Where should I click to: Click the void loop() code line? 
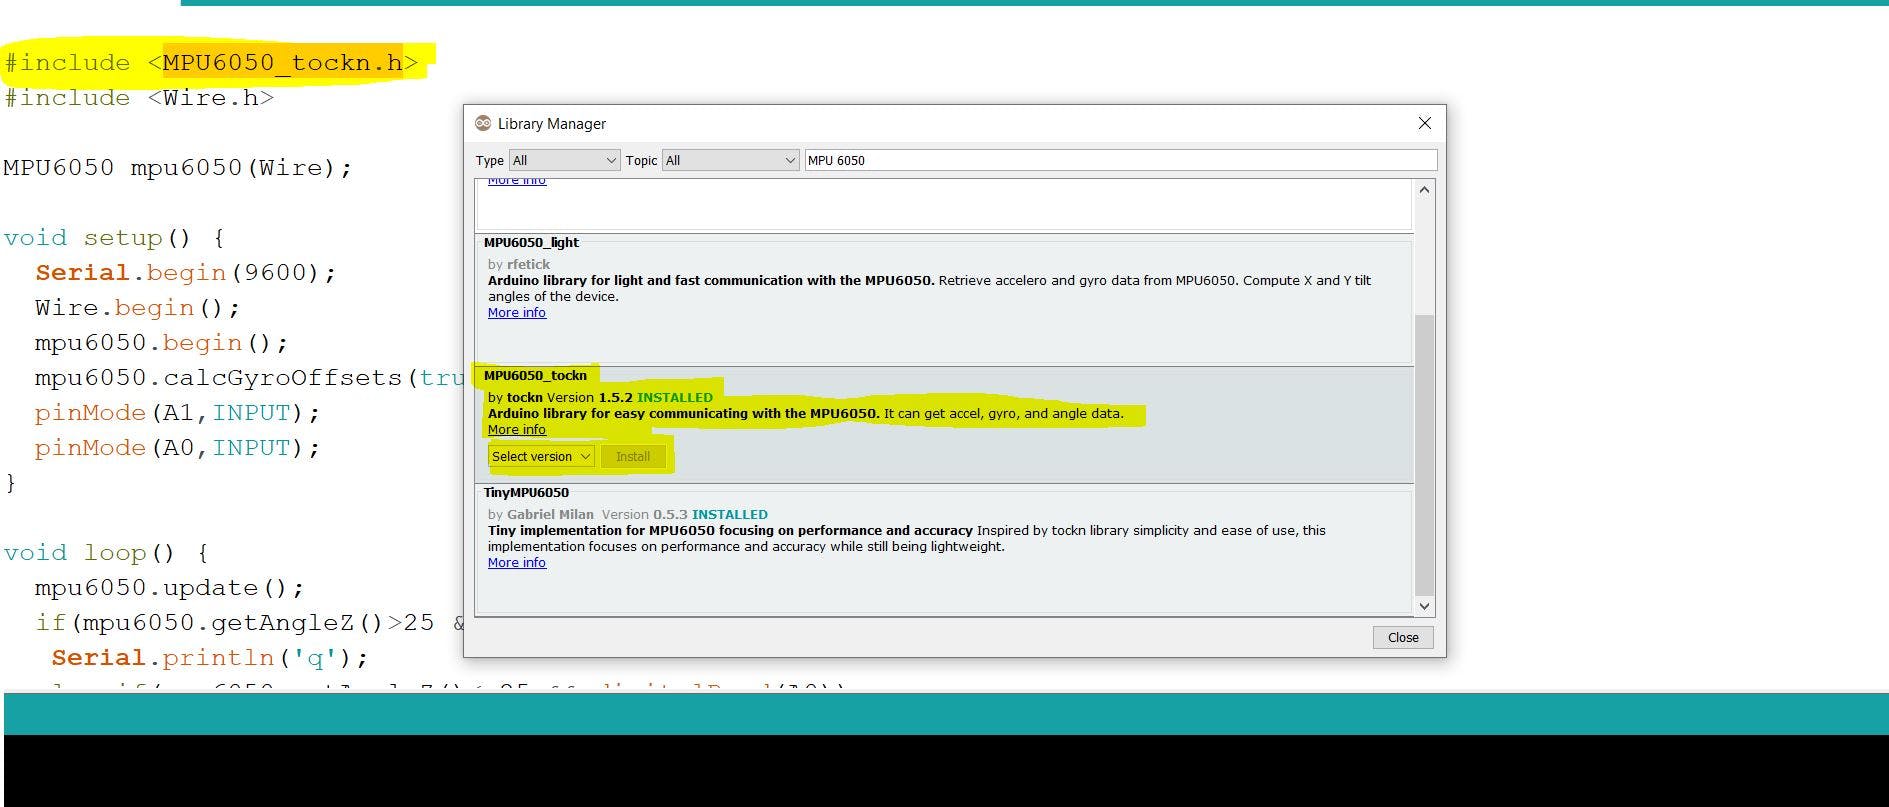(x=106, y=553)
